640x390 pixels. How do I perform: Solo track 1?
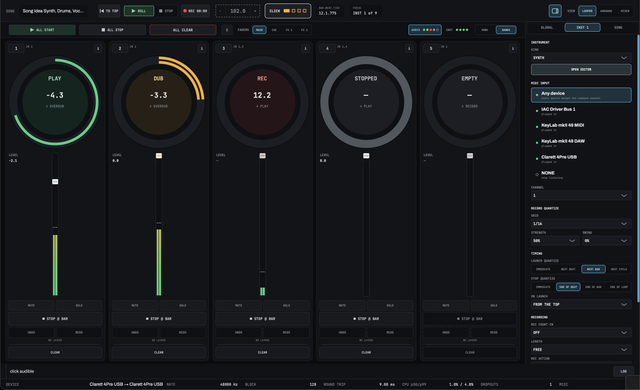[x=79, y=305]
